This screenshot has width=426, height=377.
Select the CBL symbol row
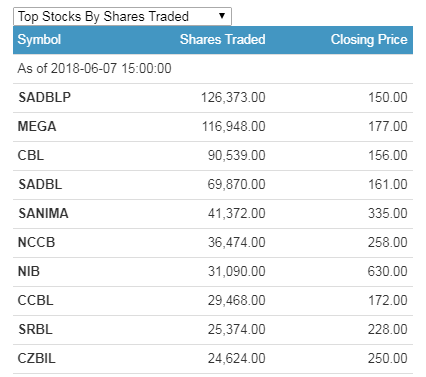pos(213,156)
